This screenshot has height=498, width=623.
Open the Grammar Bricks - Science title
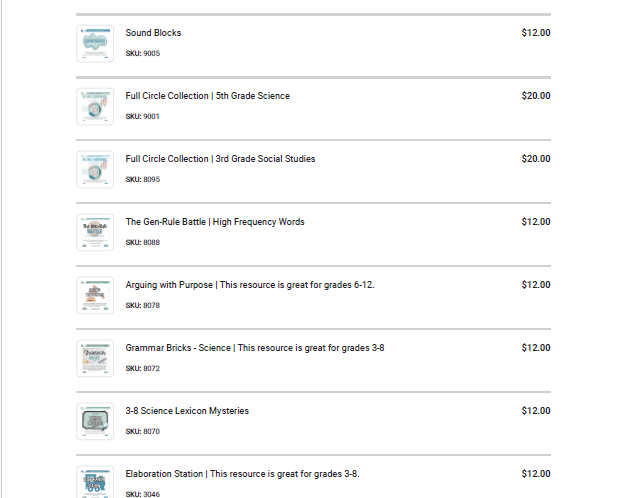coord(254,348)
